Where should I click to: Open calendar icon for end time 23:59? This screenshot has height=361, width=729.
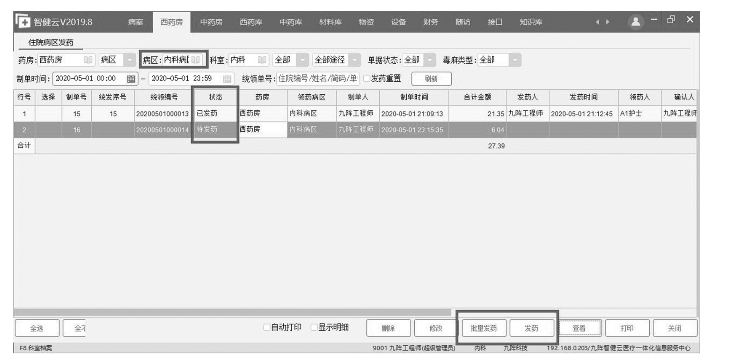click(x=227, y=79)
